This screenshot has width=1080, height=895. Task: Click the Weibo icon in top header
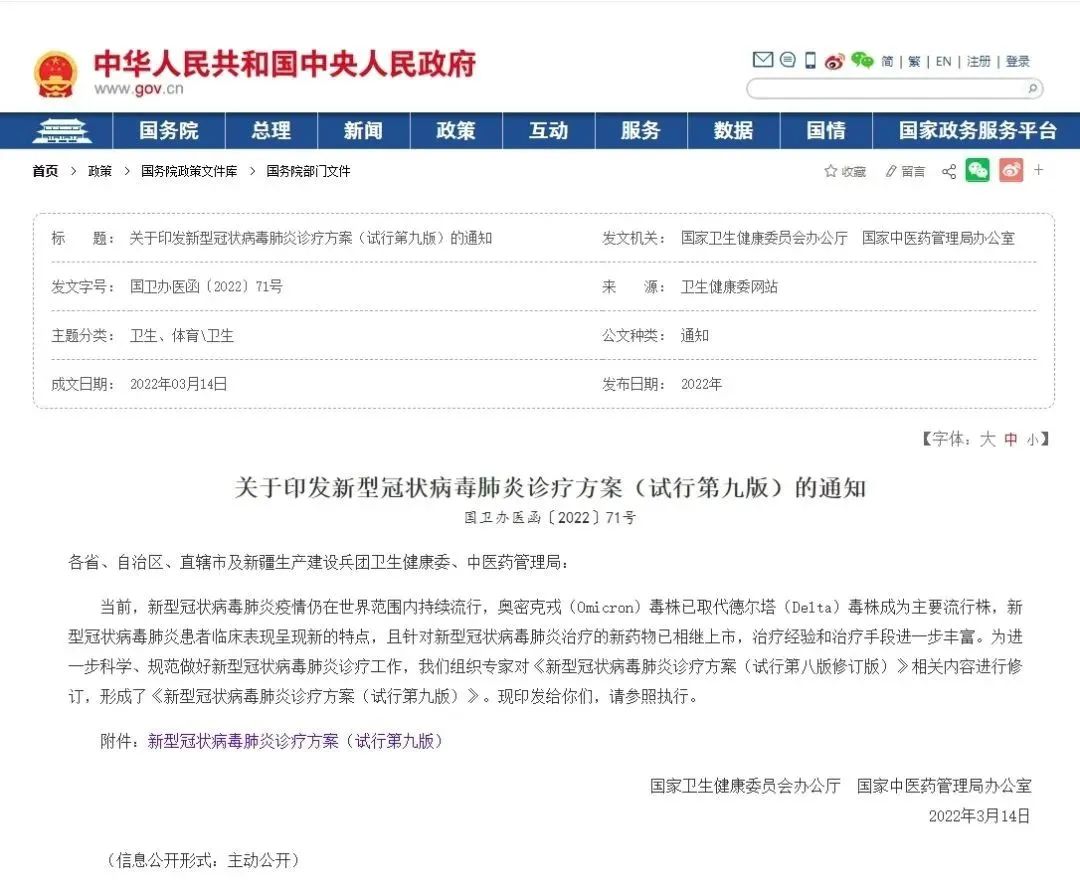(x=834, y=61)
